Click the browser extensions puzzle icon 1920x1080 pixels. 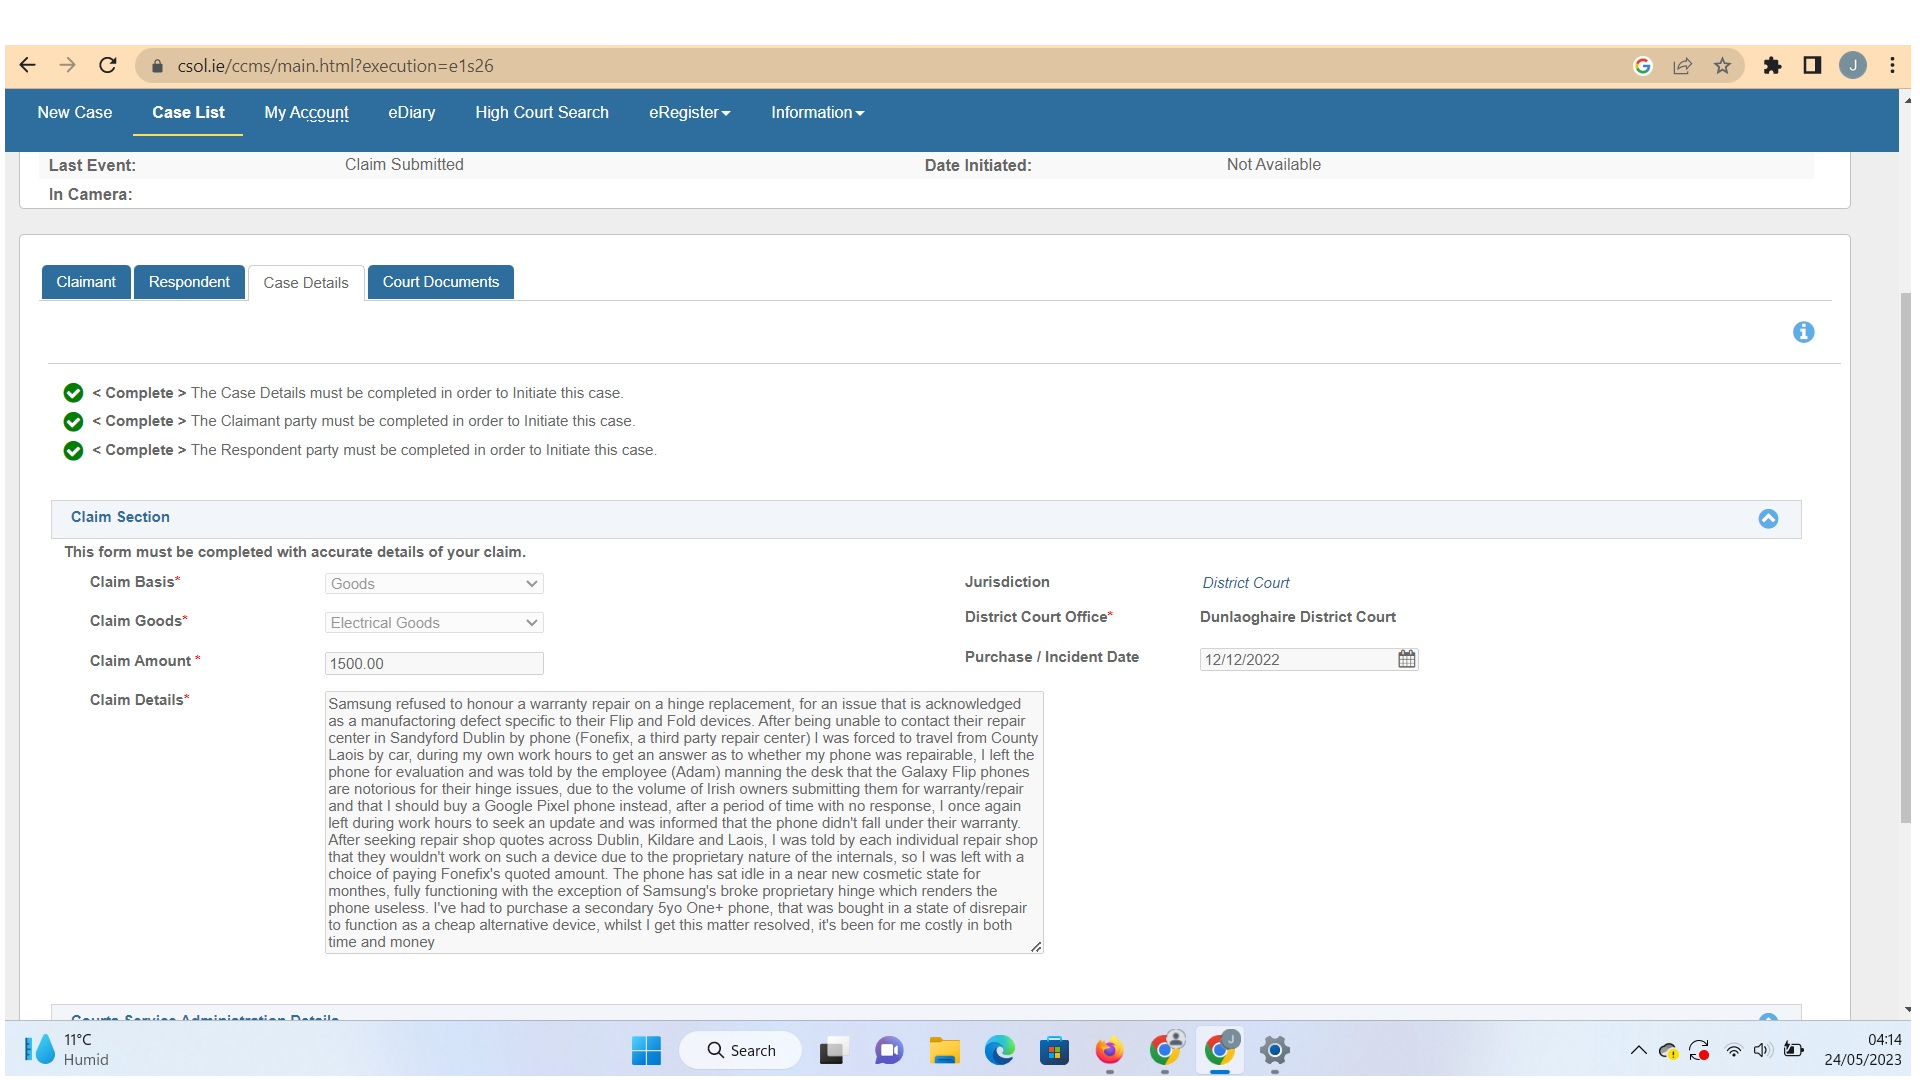click(x=1774, y=65)
